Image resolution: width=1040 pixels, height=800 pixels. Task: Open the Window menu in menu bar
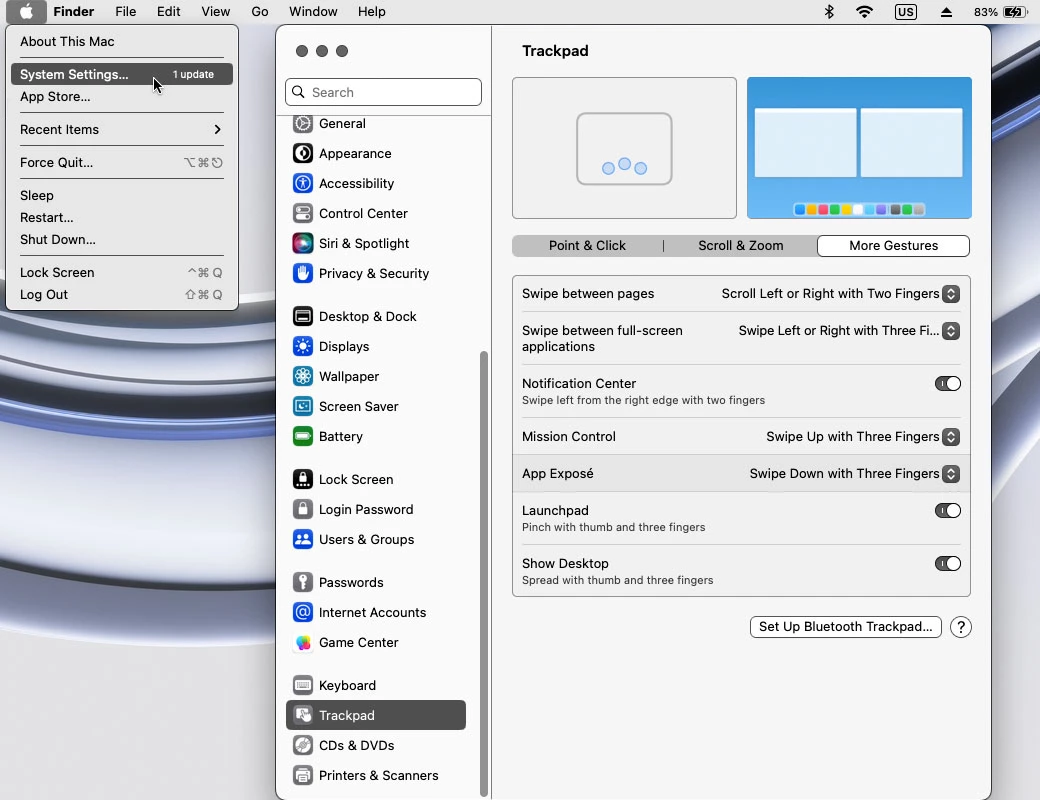coord(313,12)
